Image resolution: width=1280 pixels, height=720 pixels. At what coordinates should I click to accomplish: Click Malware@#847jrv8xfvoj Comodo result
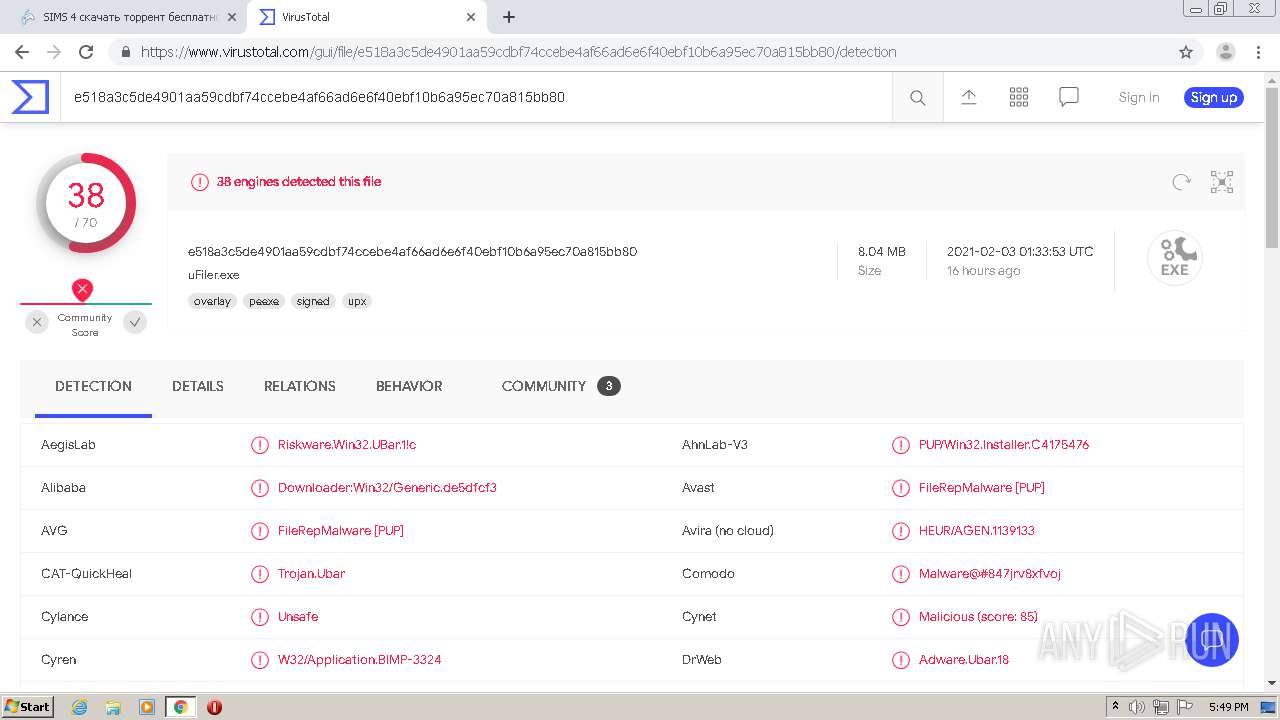(x=990, y=573)
